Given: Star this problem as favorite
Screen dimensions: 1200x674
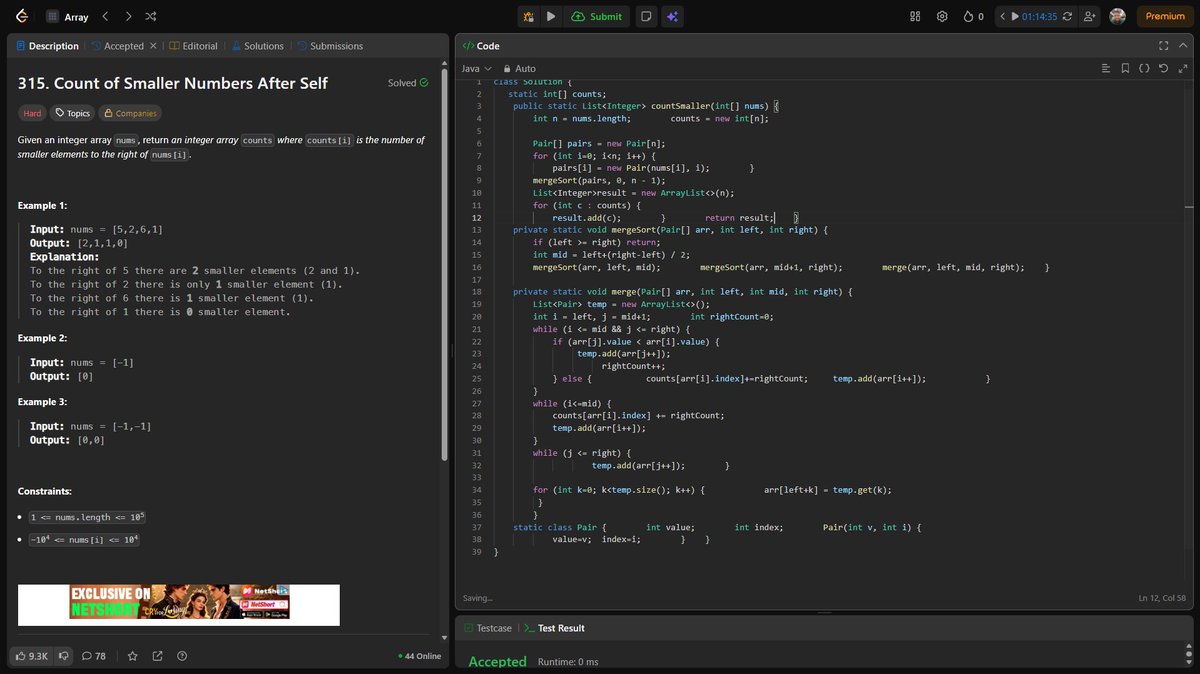Looking at the screenshot, I should click(132, 656).
